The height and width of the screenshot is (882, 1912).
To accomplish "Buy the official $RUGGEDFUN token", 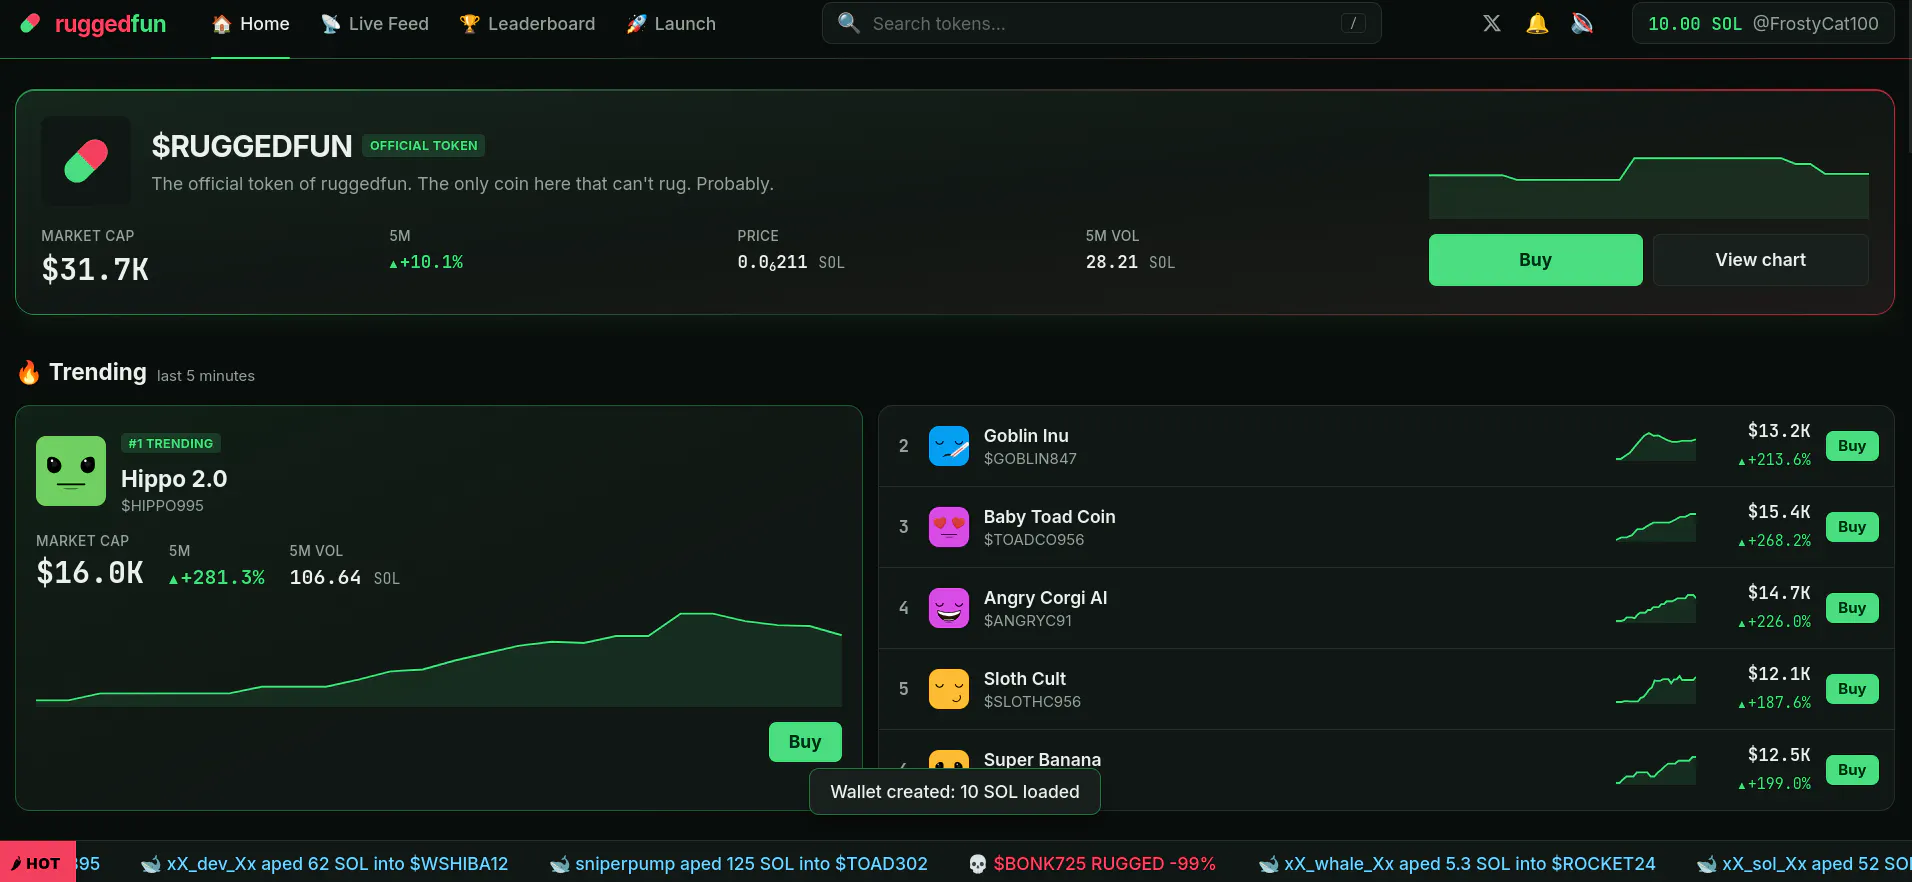I will (1535, 260).
